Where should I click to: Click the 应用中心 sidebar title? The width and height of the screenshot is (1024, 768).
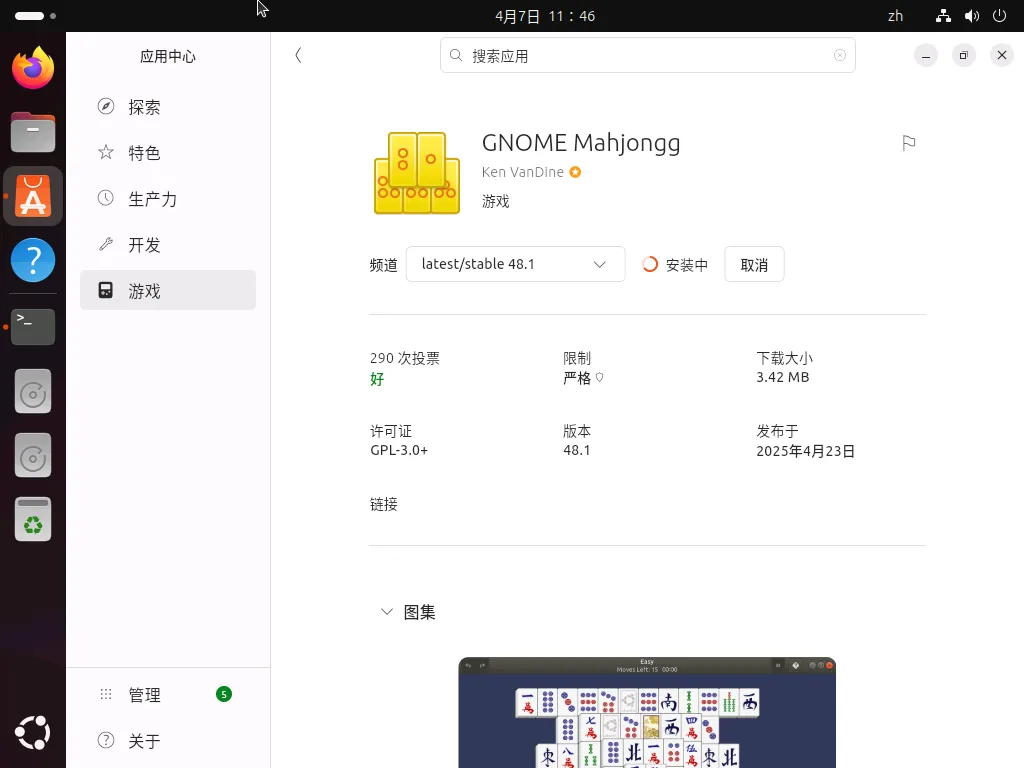168,56
